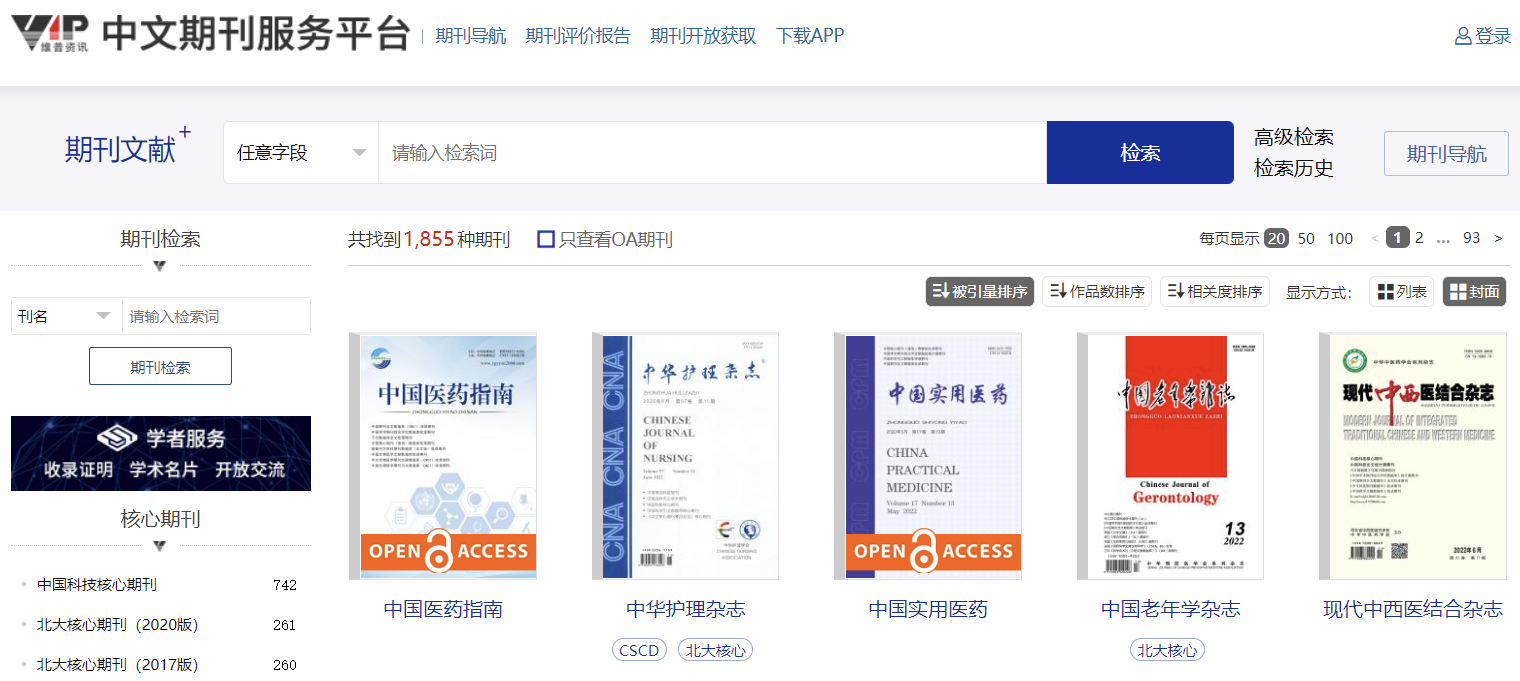Enable 只查看OA期刊 checkbox
1520x681 pixels.
[546, 239]
